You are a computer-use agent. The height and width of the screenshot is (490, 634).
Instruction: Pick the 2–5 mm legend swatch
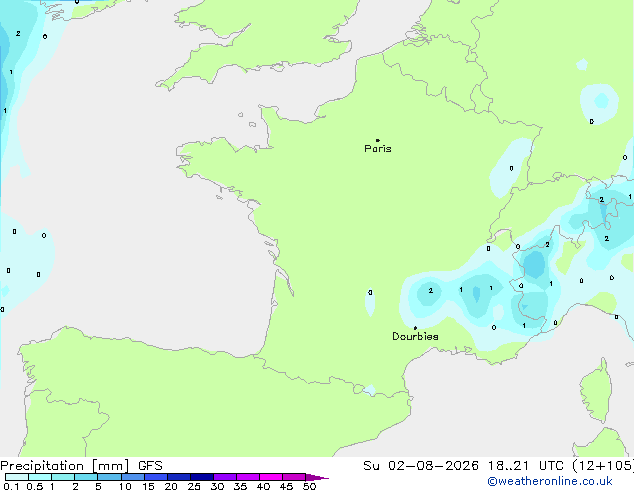(x=86, y=477)
